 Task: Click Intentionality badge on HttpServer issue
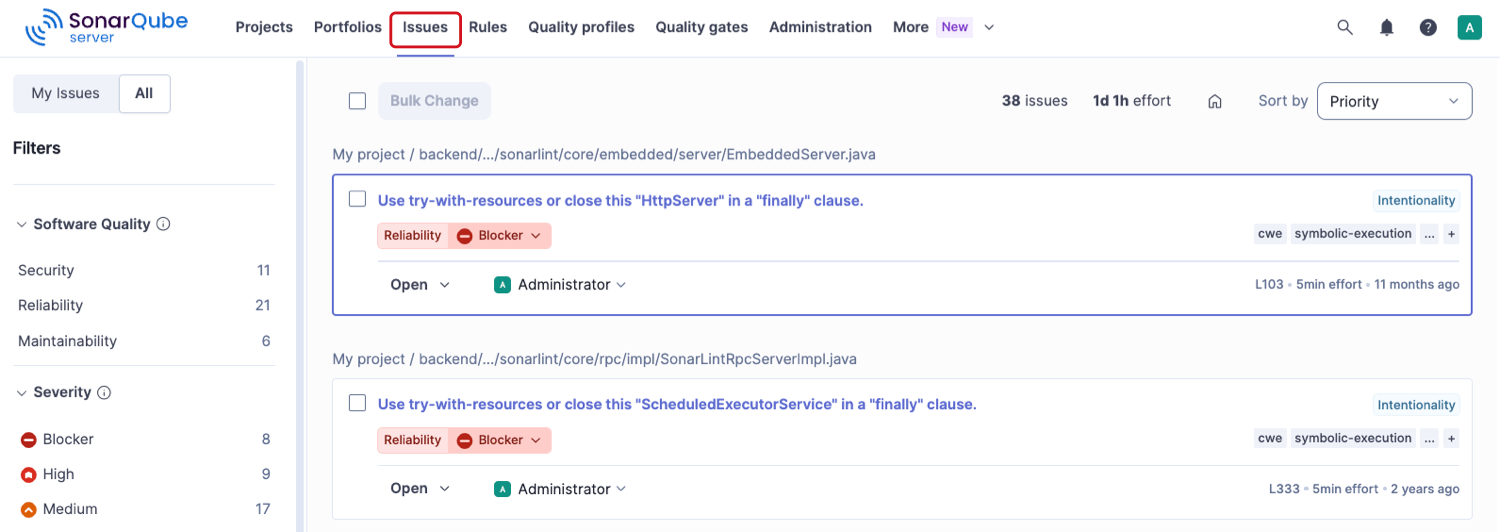1416,201
